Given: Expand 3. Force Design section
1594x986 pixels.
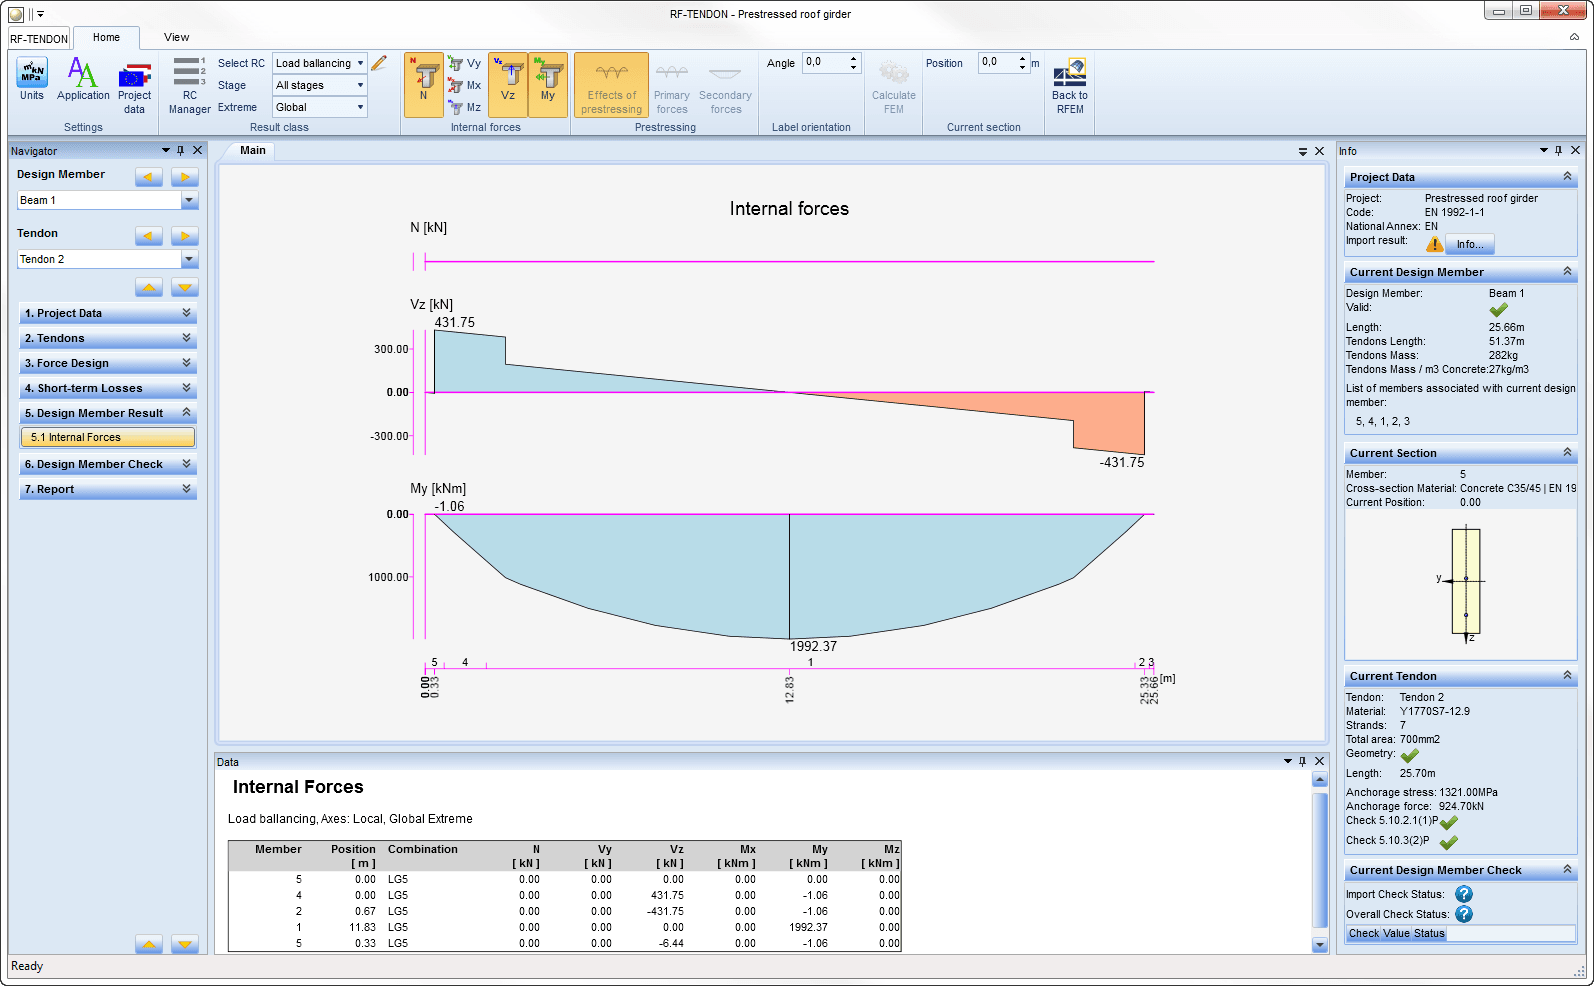Looking at the screenshot, I should coord(108,363).
